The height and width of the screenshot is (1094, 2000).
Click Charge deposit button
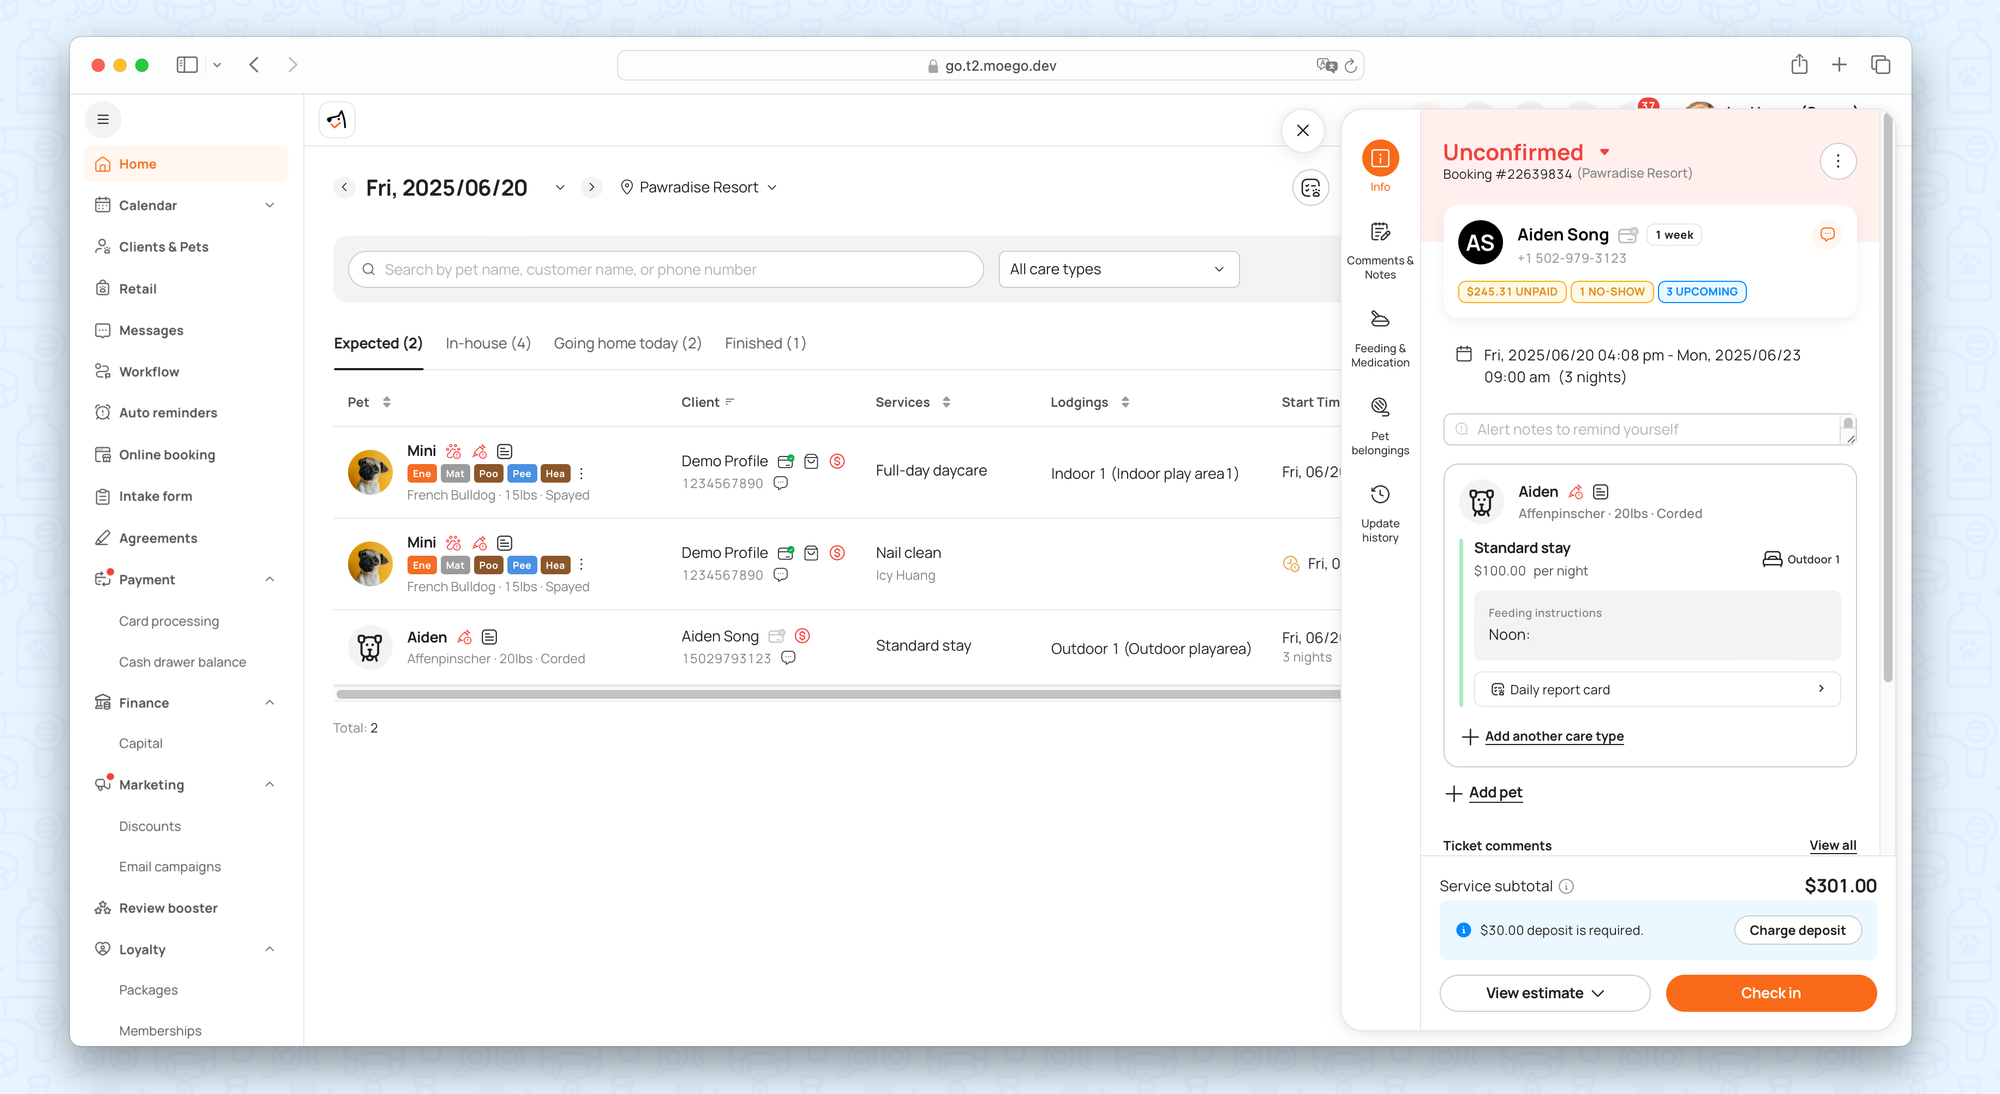tap(1797, 931)
